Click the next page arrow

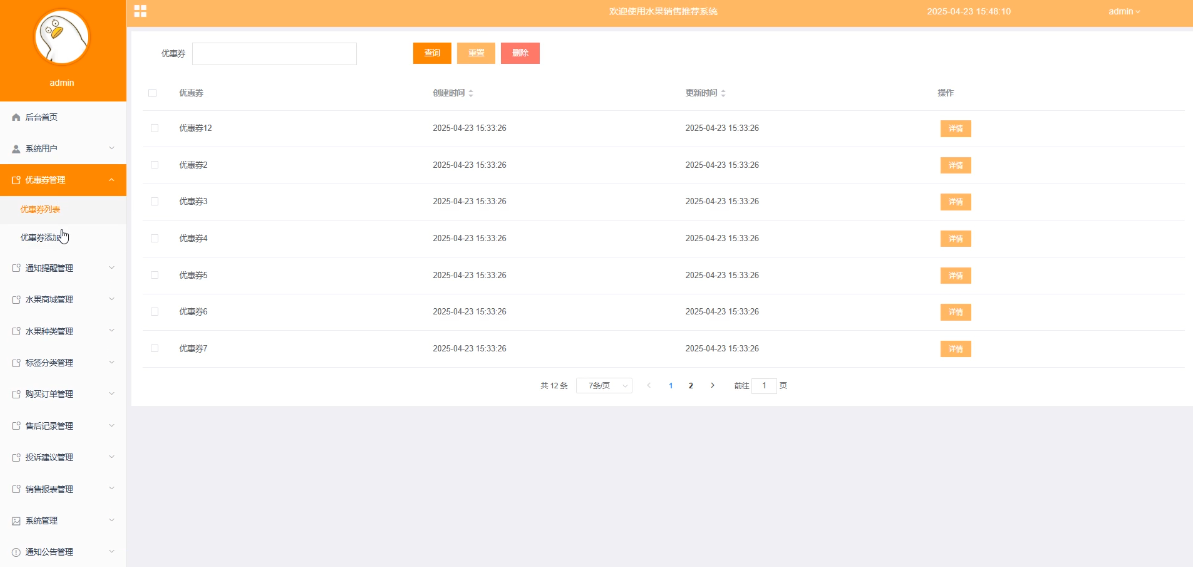pyautogui.click(x=712, y=386)
